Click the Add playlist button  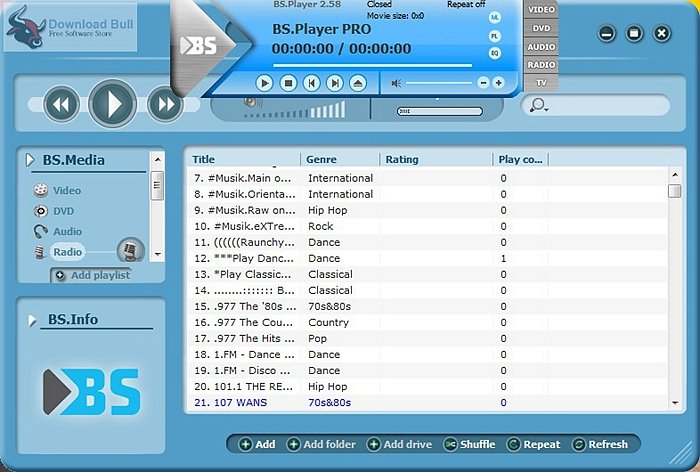point(92,275)
